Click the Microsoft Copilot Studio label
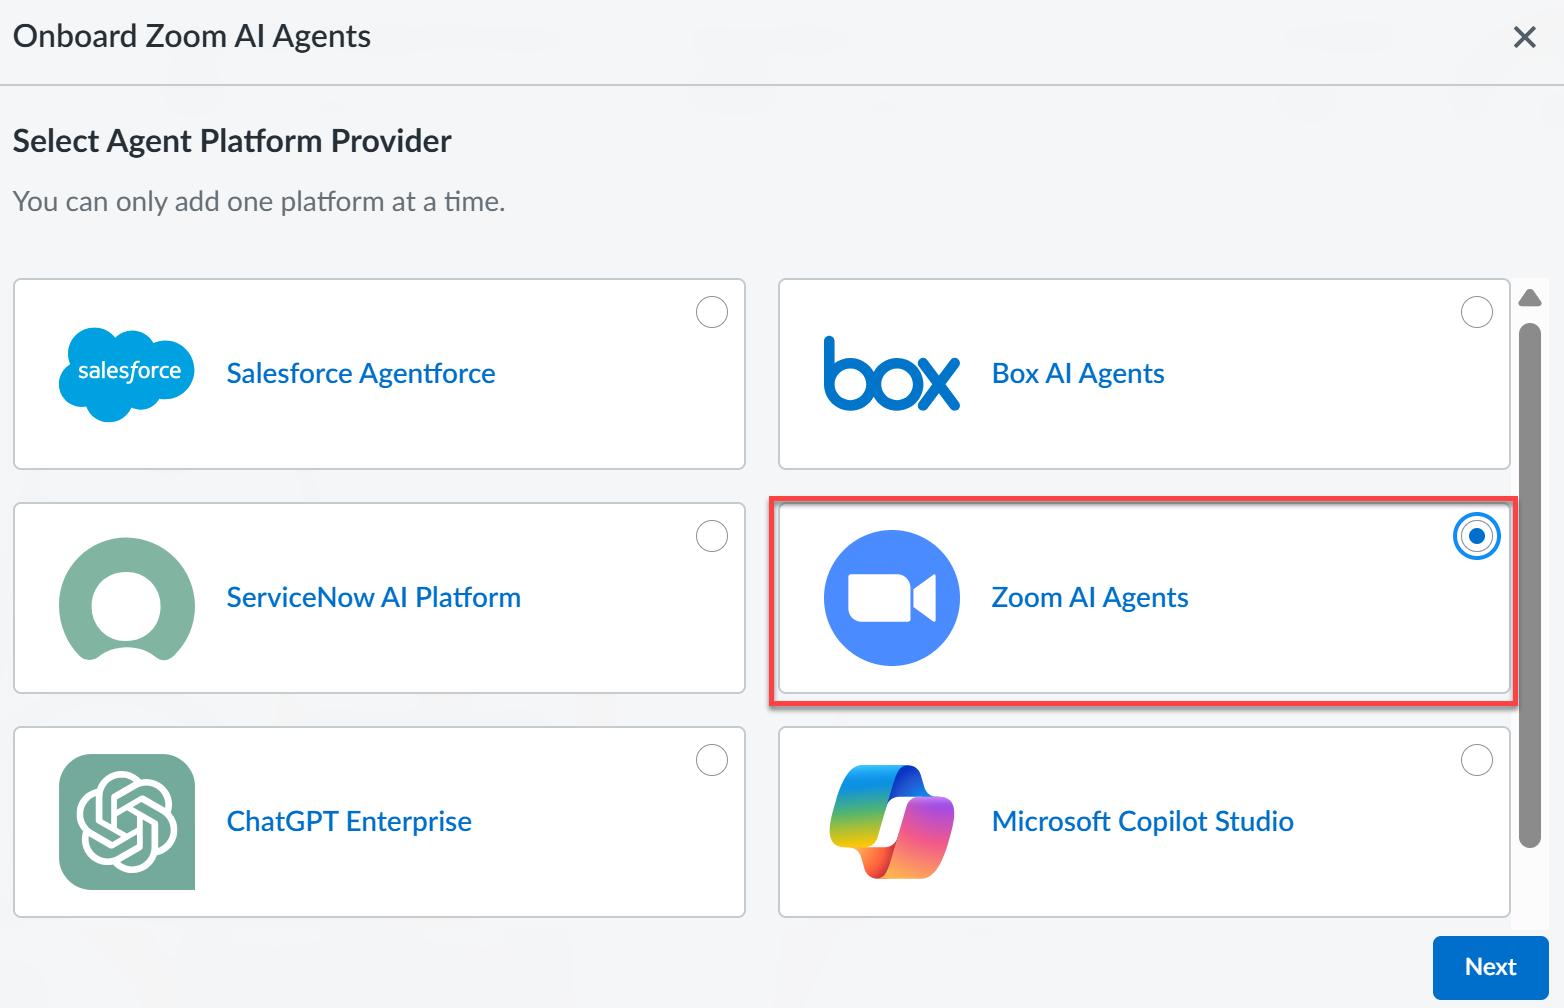The image size is (1564, 1008). coord(1142,822)
